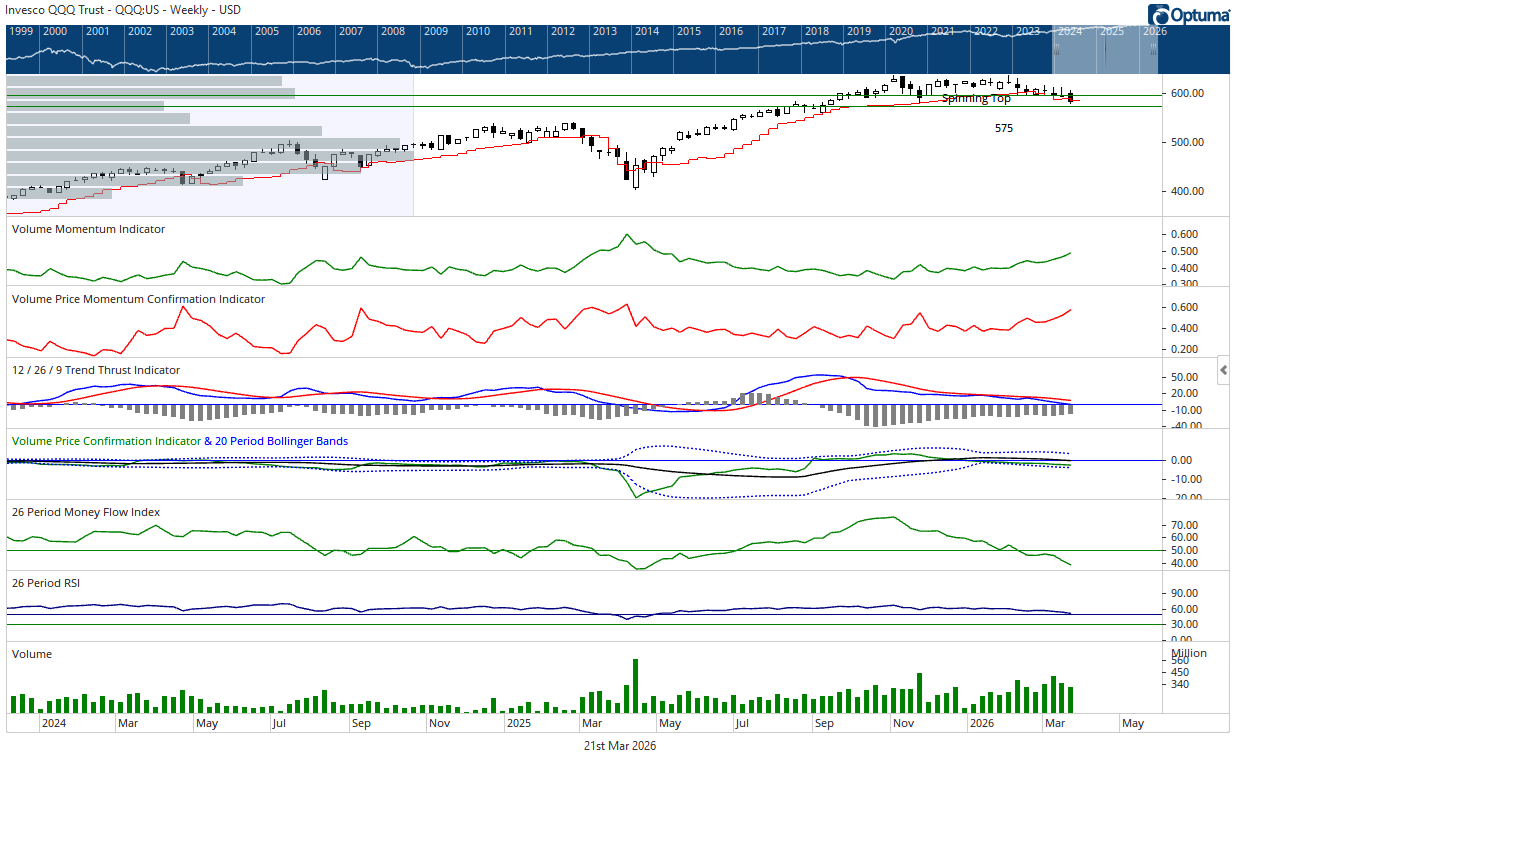Viewport: 1536px width, 864px height.
Task: Click the 600.00 price scale label
Action: click(x=1187, y=93)
